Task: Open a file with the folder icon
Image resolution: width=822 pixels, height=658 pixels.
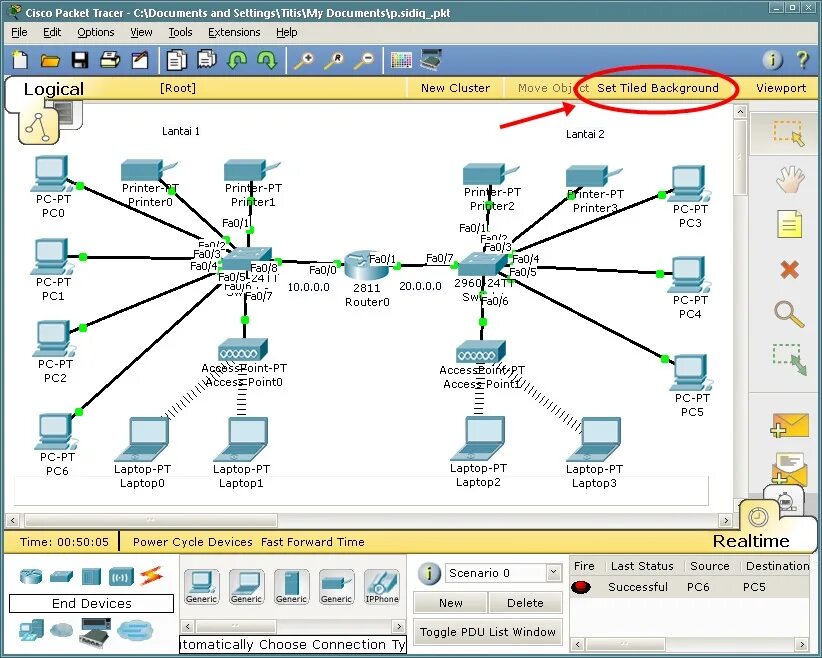Action: [x=50, y=61]
